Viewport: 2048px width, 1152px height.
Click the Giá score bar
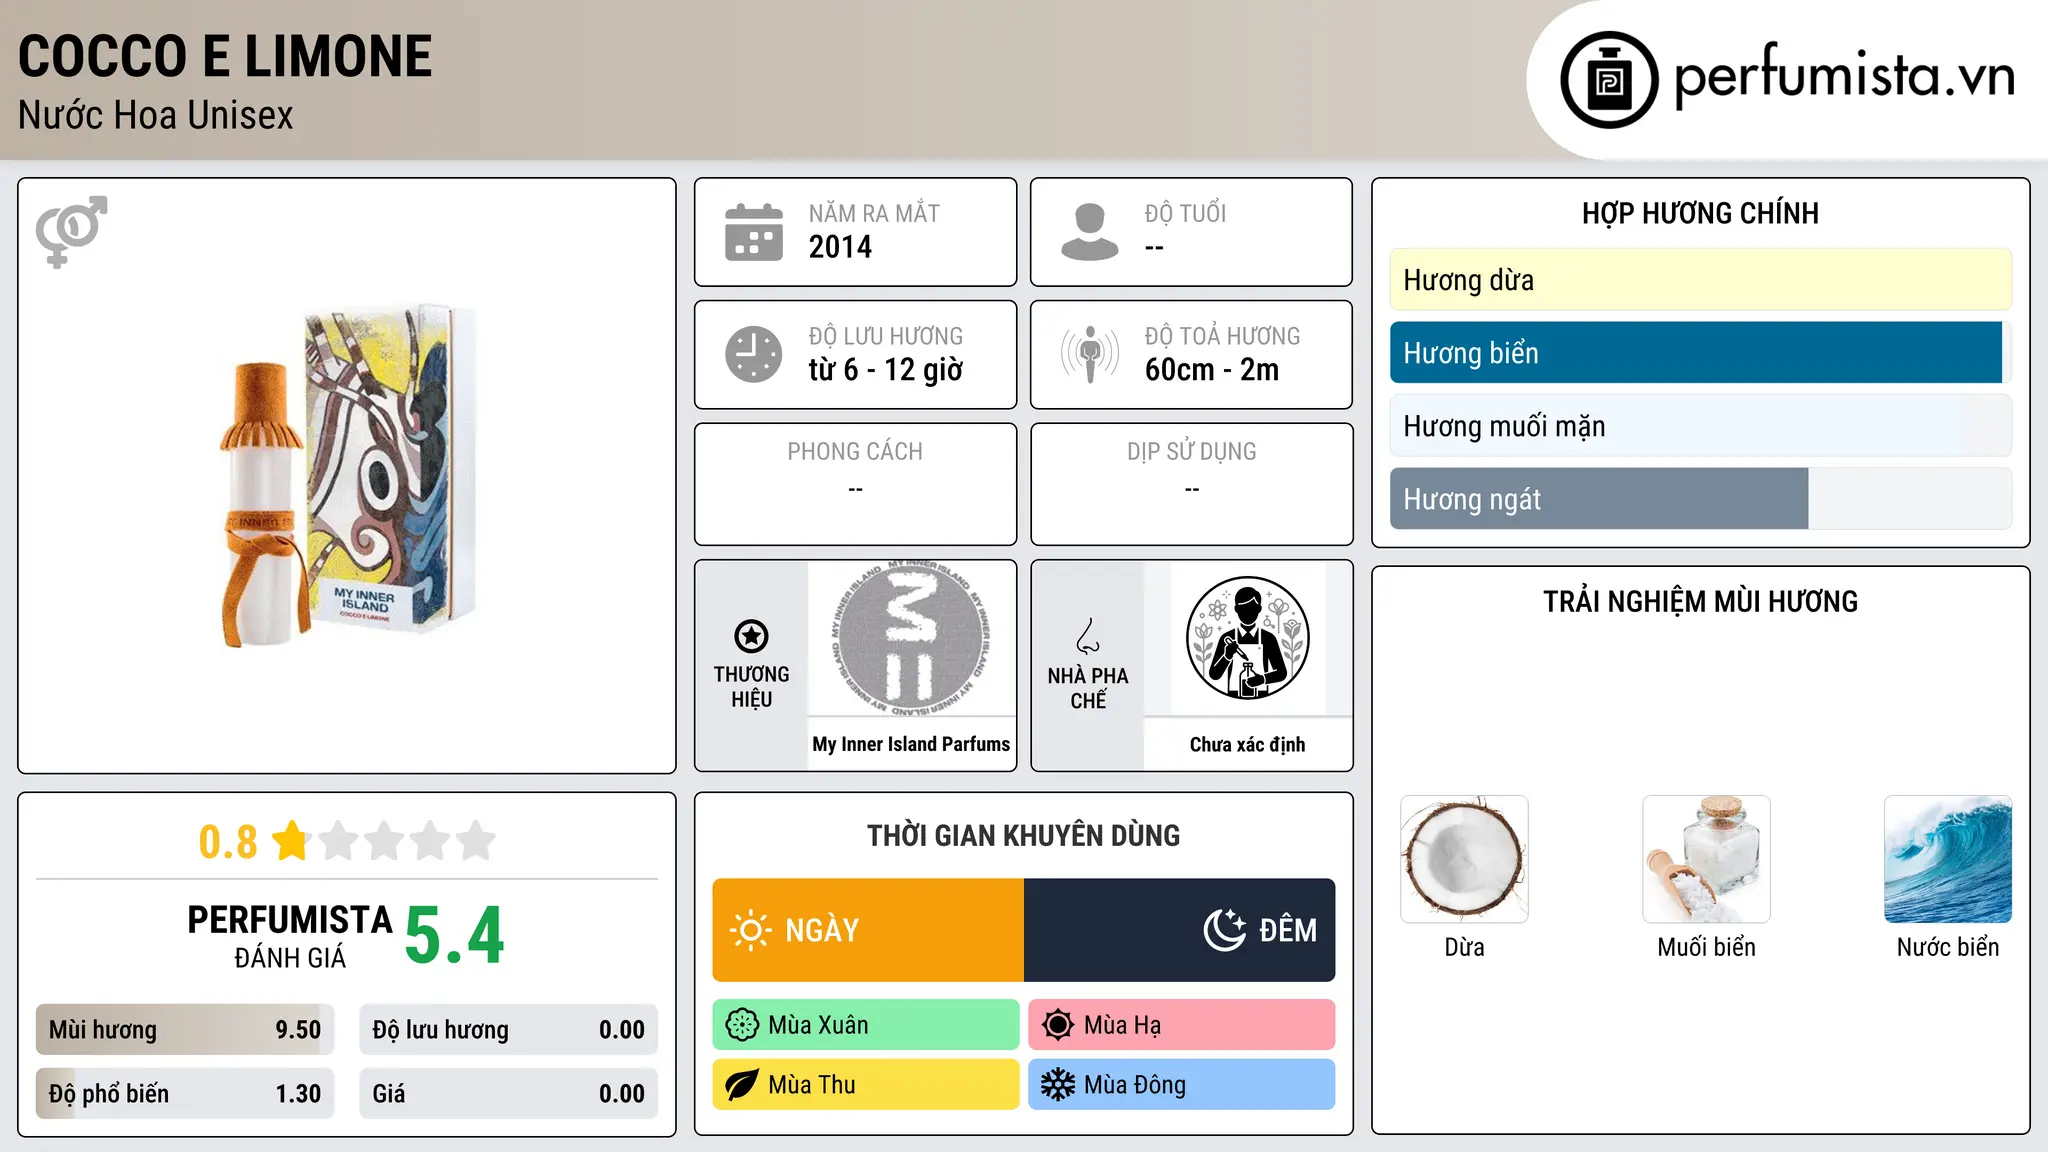pyautogui.click(x=509, y=1094)
